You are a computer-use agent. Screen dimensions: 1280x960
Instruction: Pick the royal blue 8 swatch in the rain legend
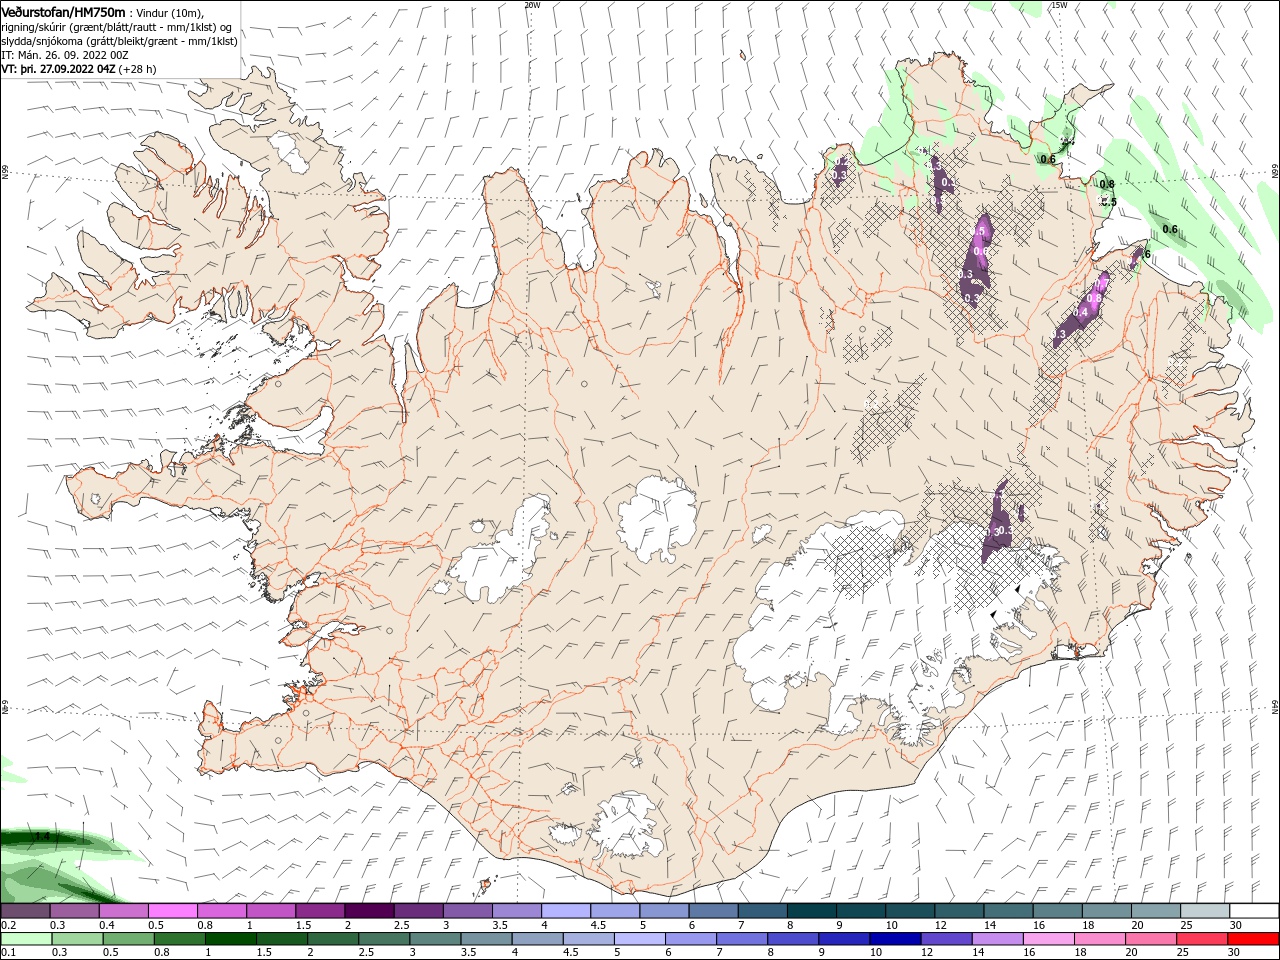(792, 939)
